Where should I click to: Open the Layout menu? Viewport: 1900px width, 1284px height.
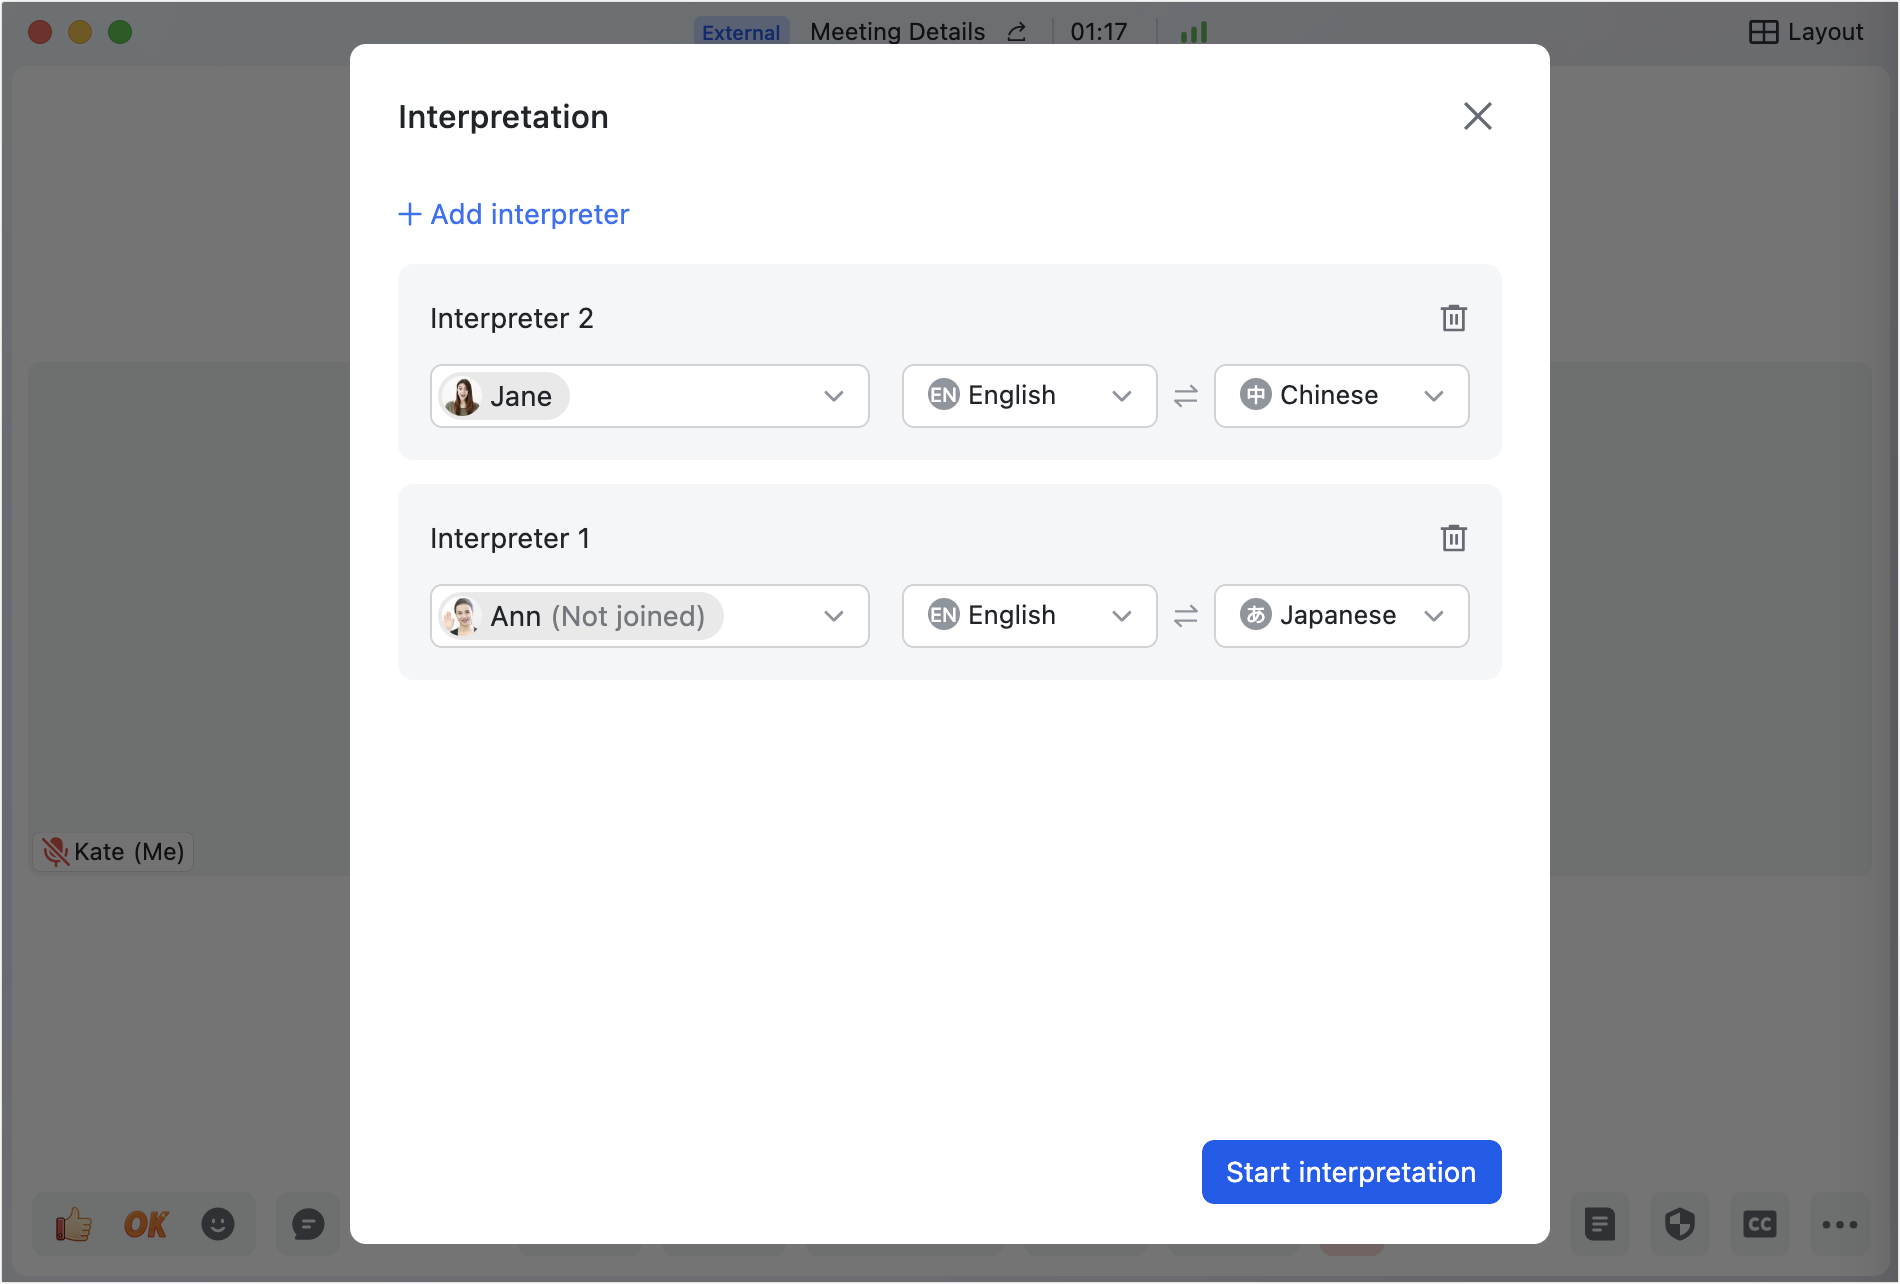1806,31
